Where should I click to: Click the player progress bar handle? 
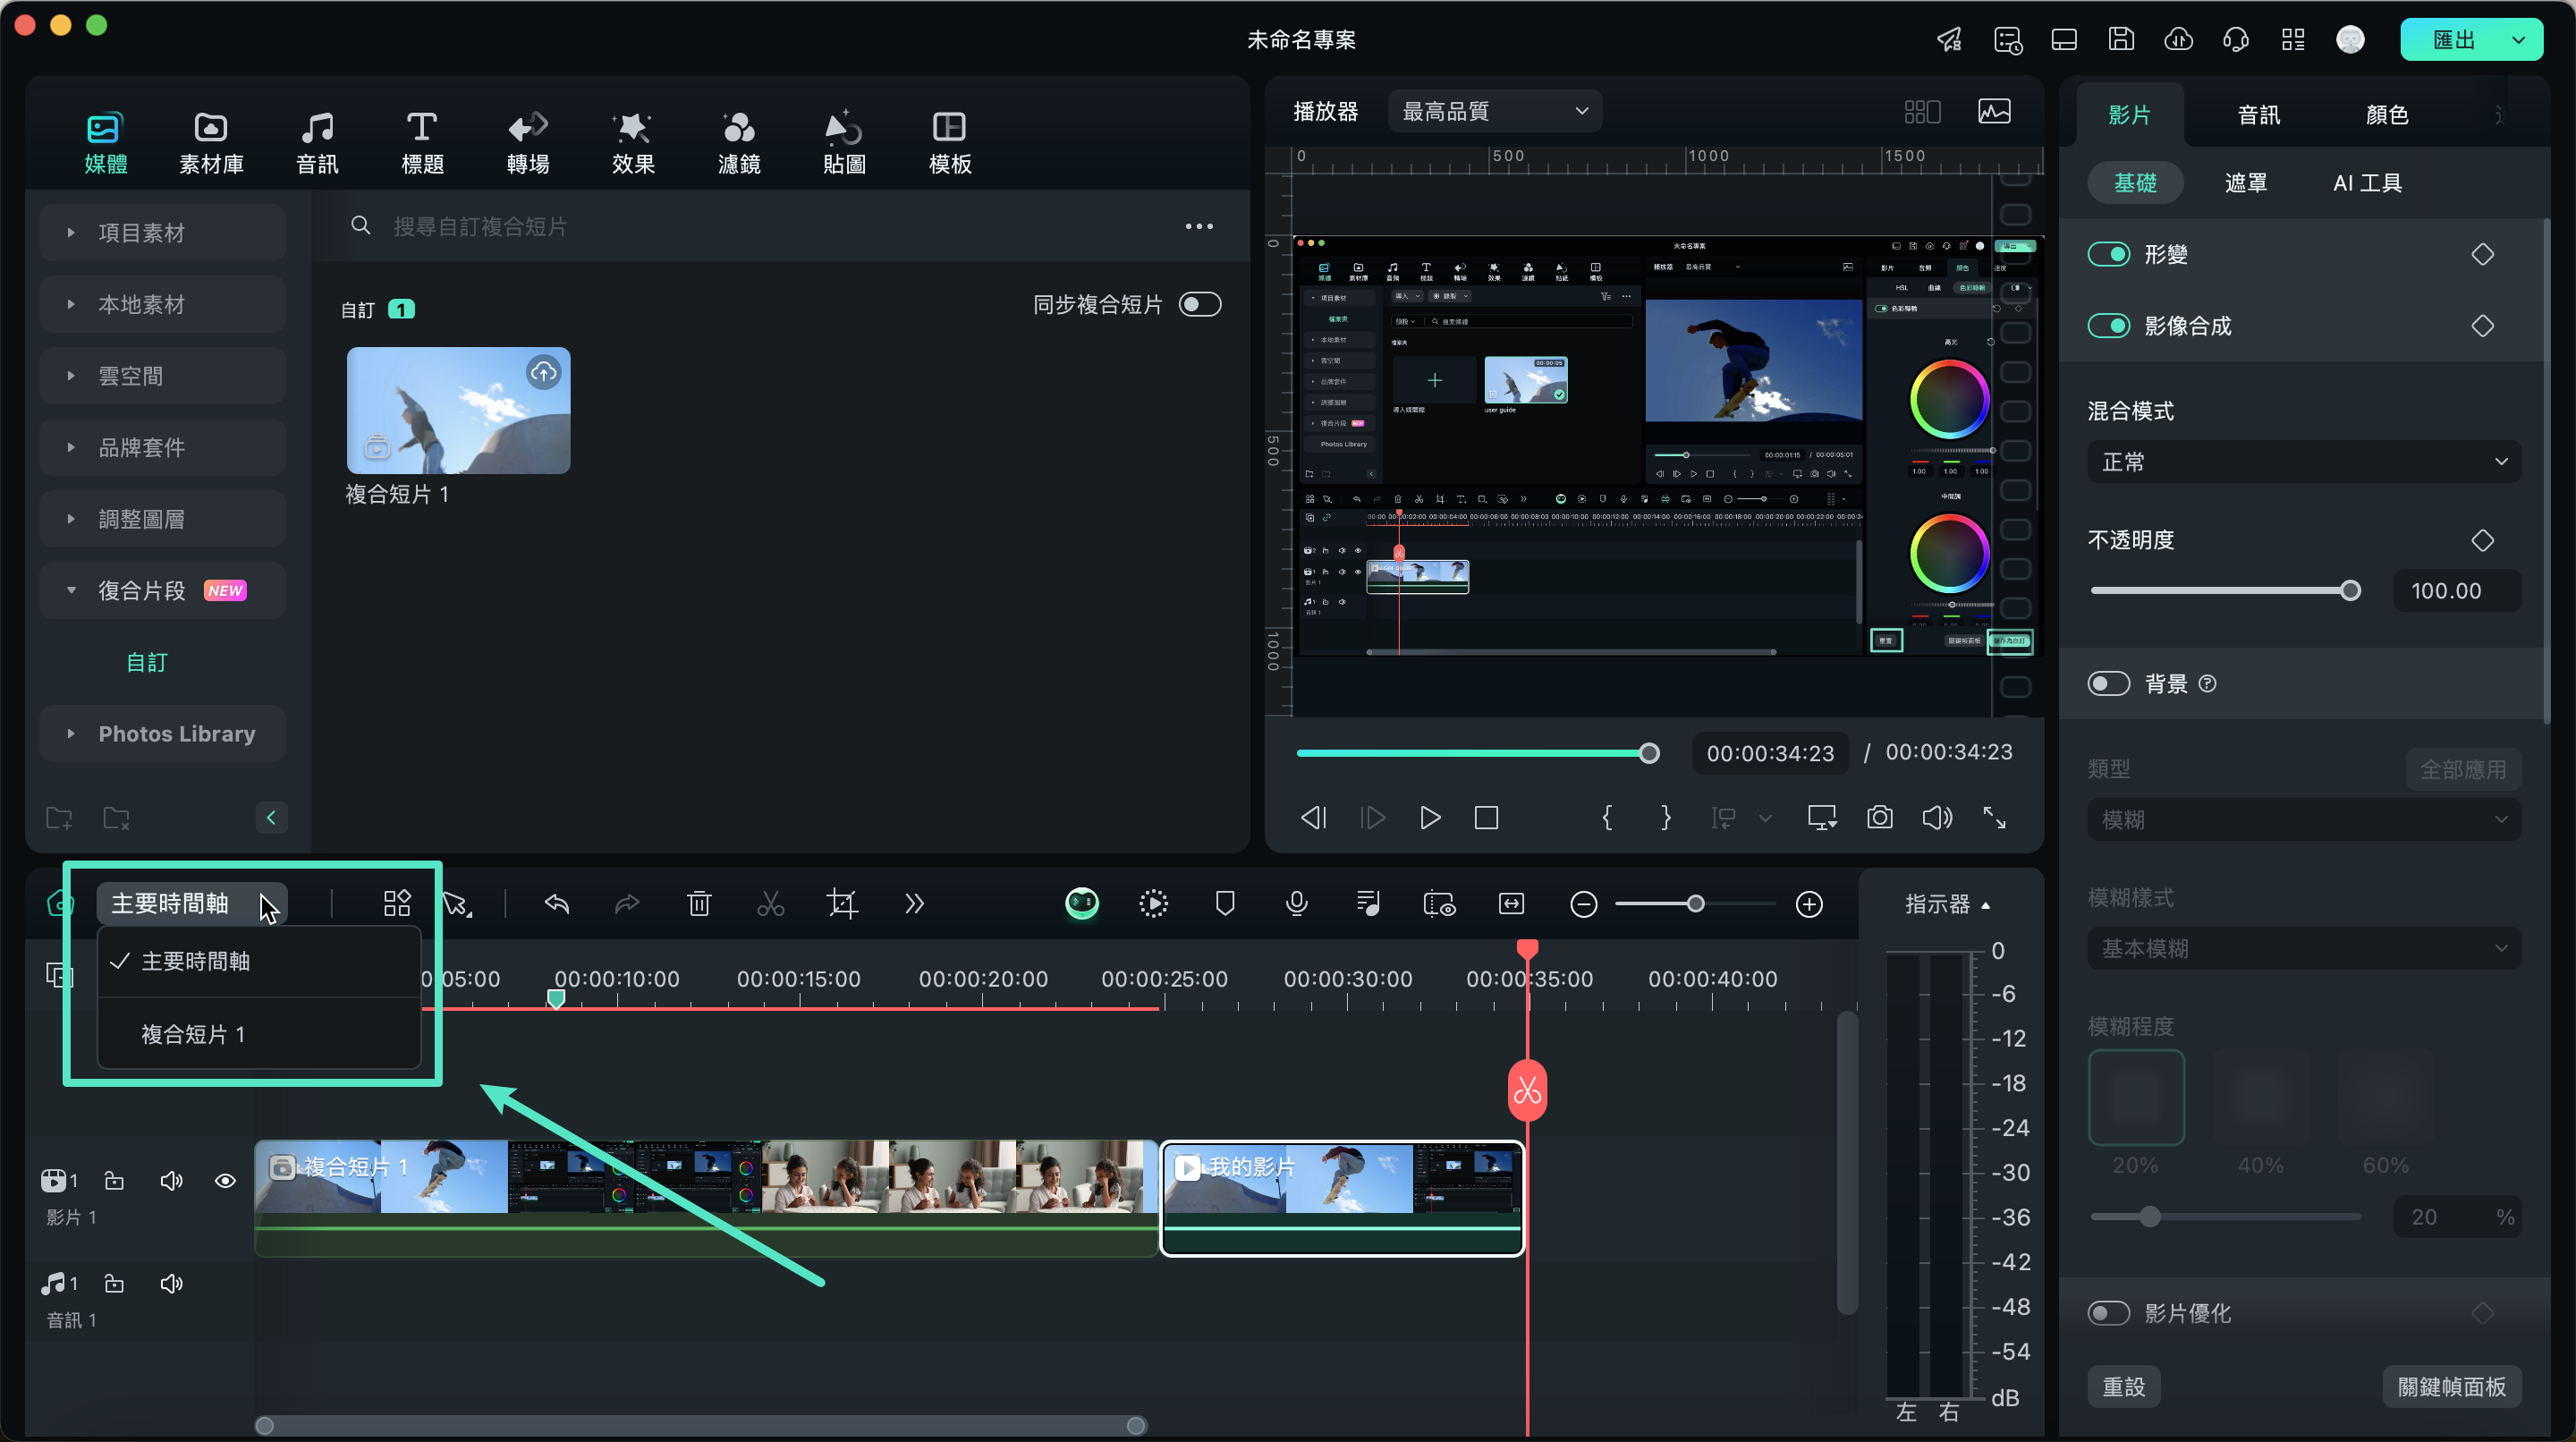tap(1649, 753)
